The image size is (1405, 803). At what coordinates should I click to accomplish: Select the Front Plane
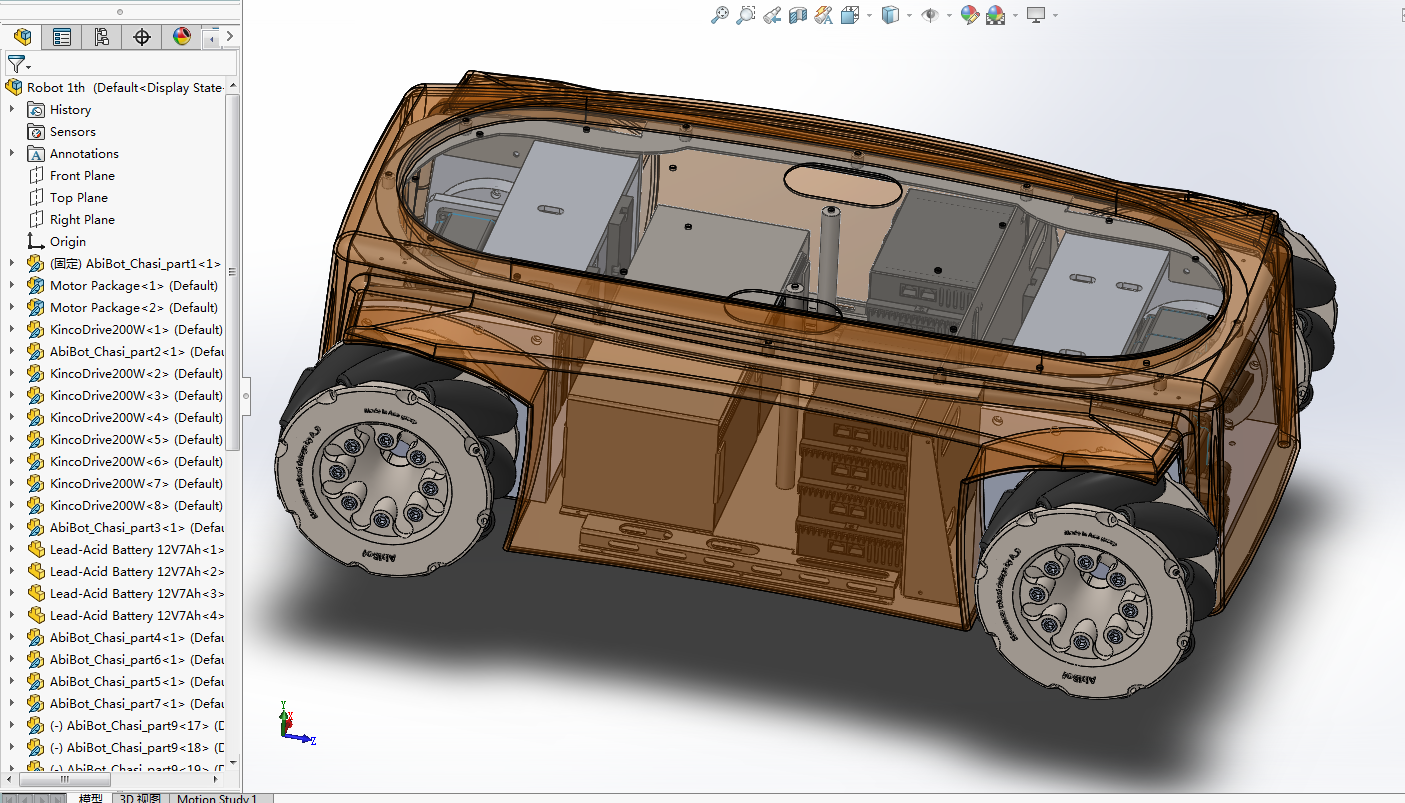point(82,175)
